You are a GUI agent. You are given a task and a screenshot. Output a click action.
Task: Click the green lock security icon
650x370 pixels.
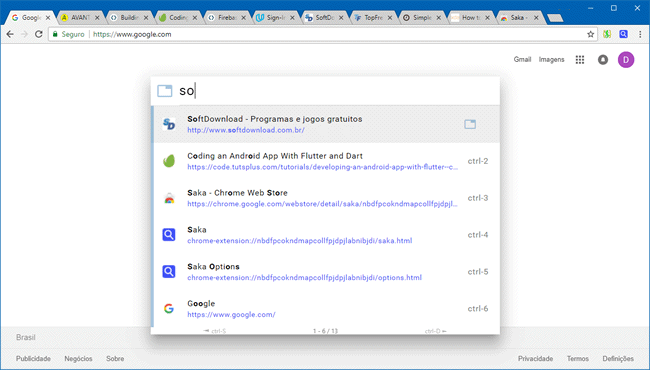(x=55, y=34)
